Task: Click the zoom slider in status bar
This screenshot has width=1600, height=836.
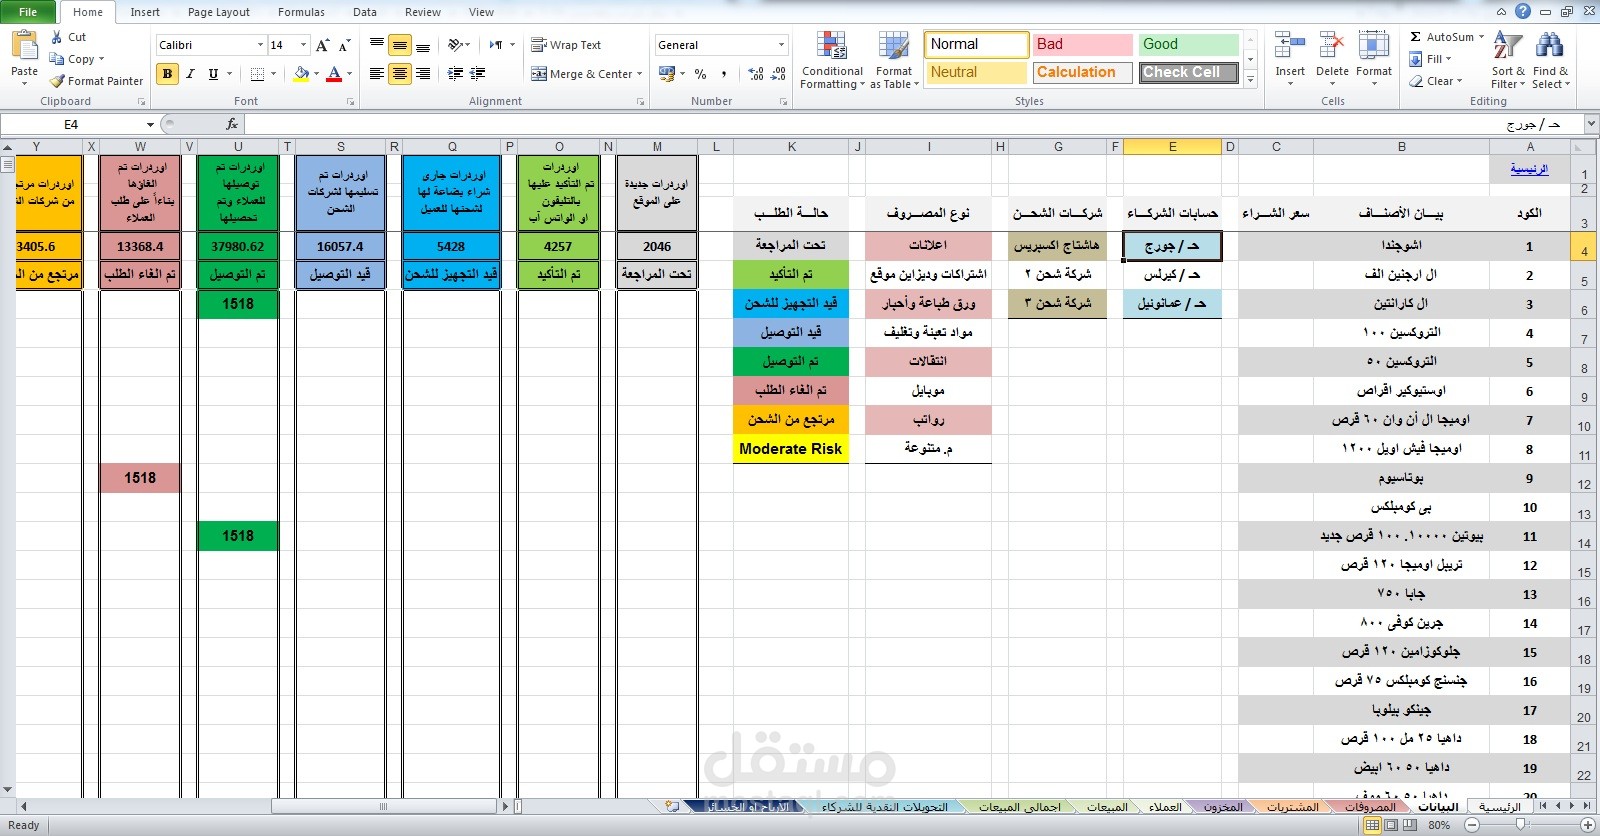Action: 1520,825
